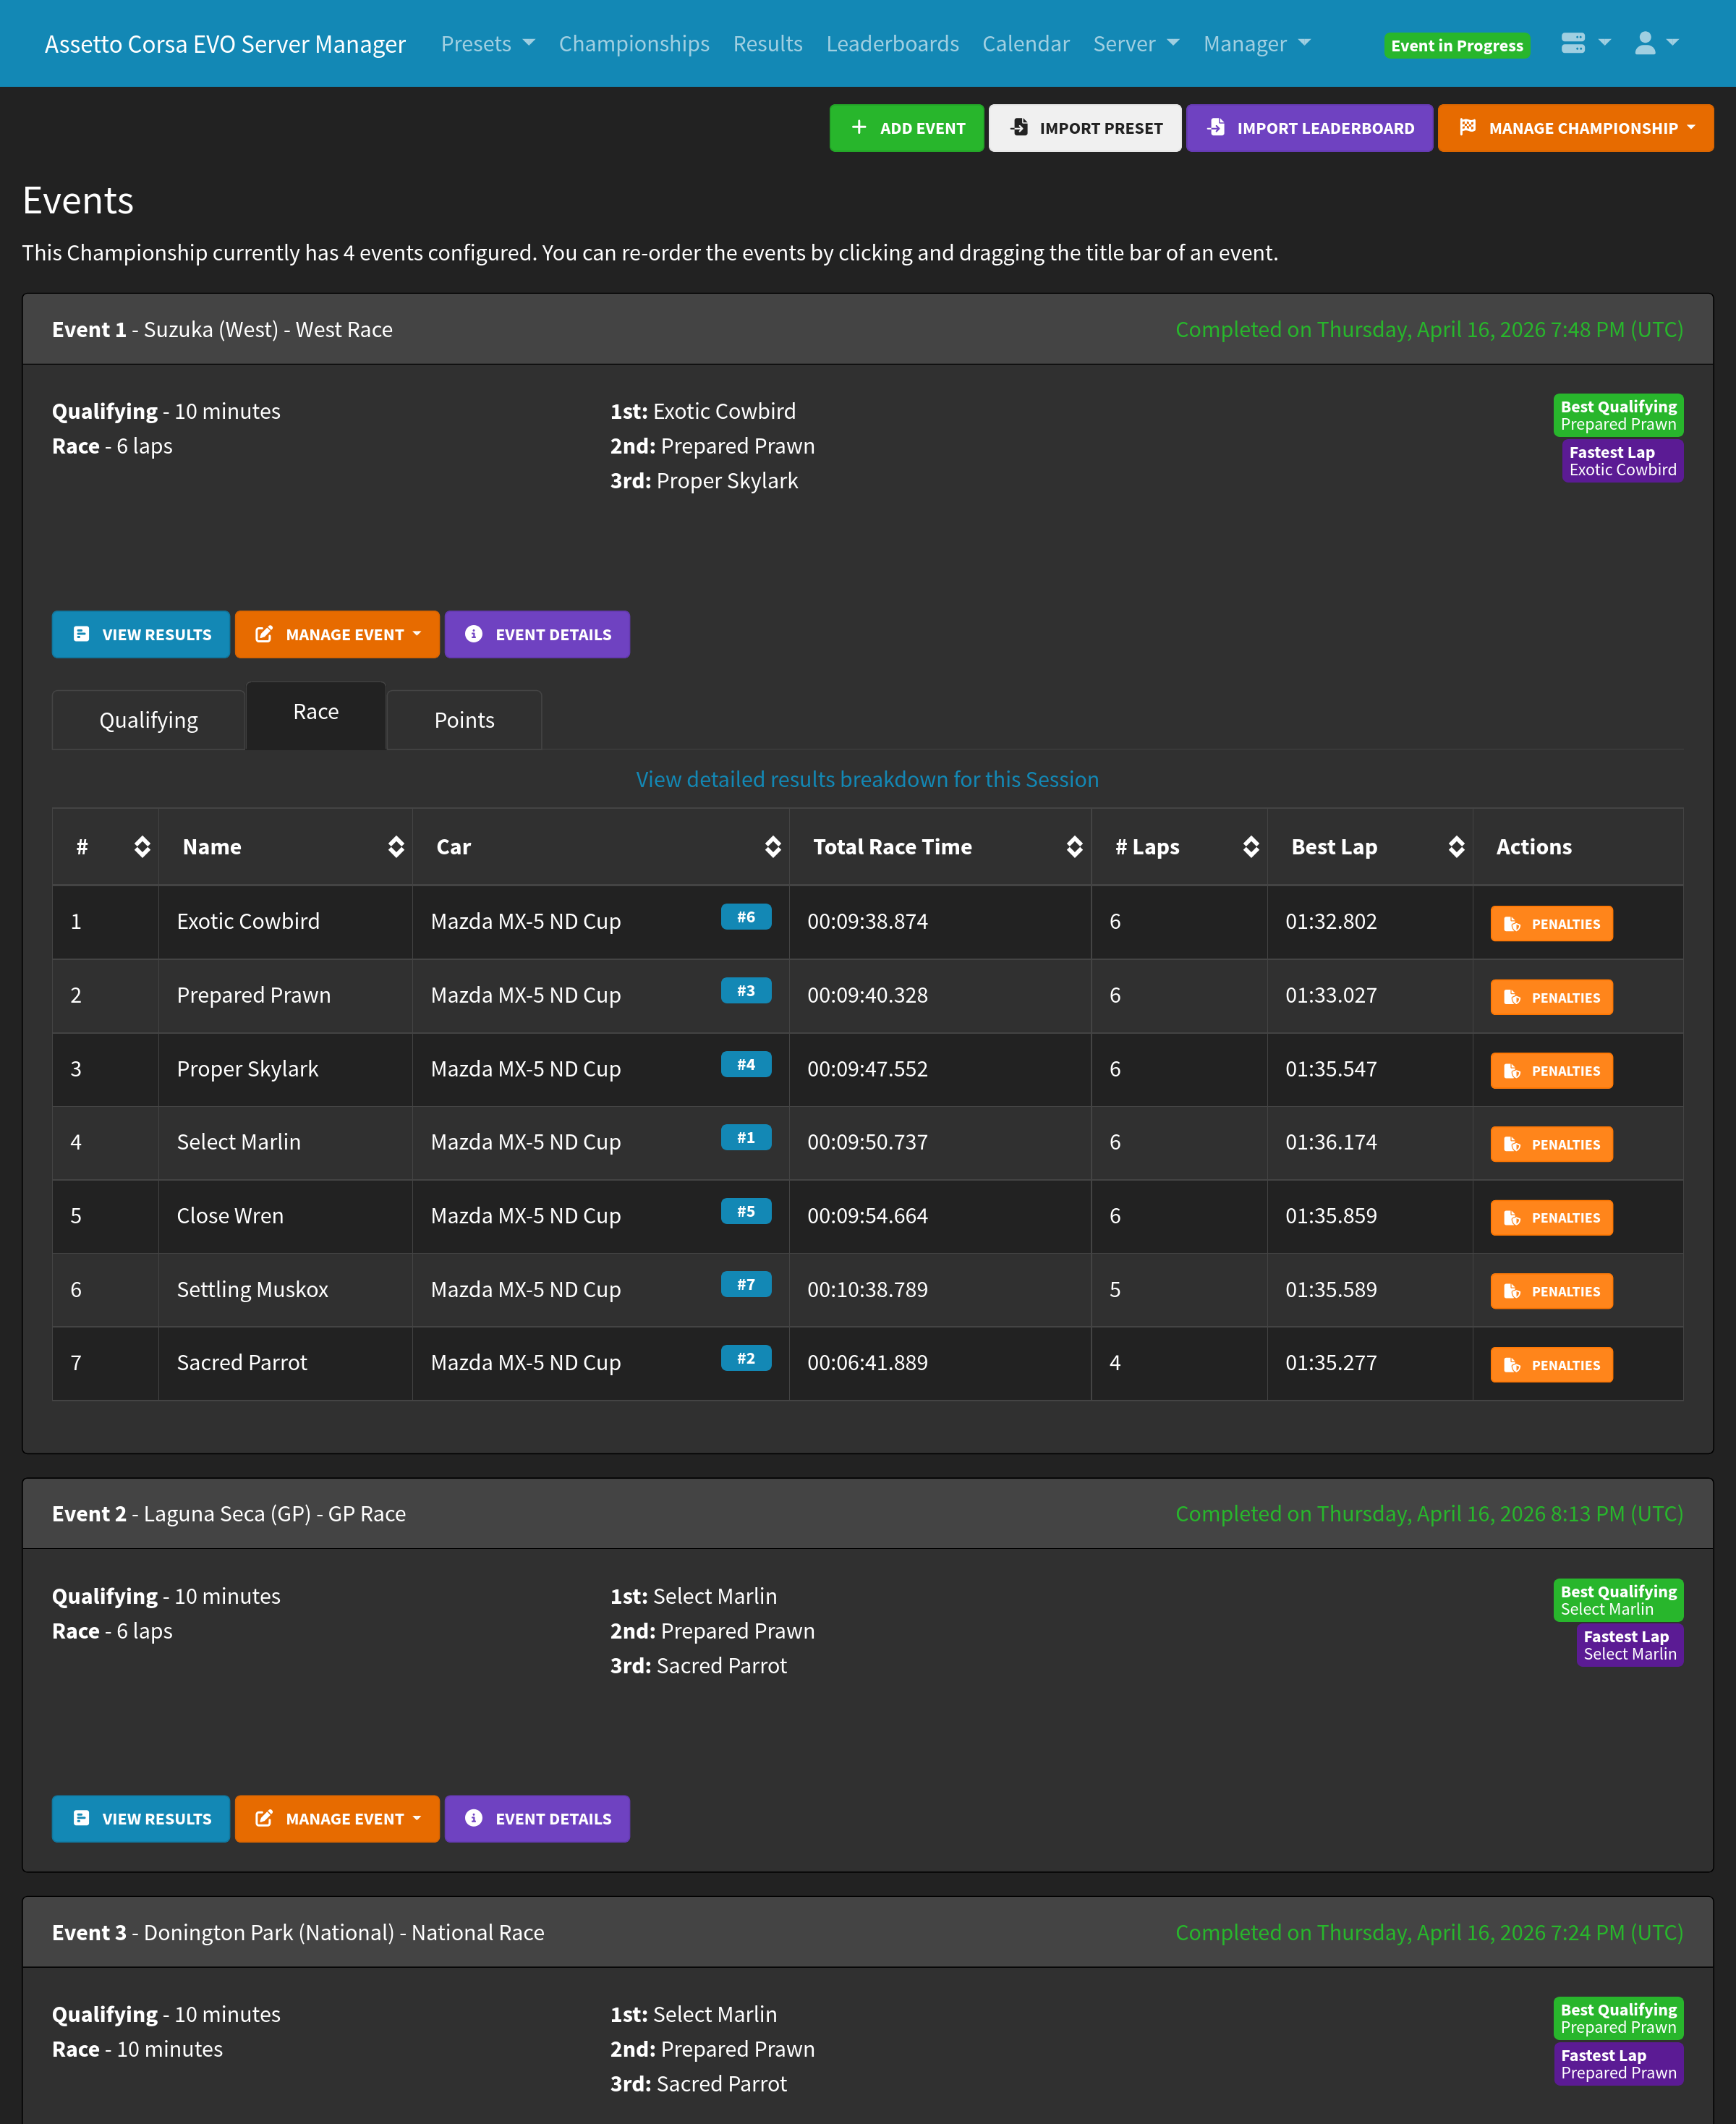This screenshot has width=1736, height=2124.
Task: Switch to the Qualifying tab
Action: (148, 720)
